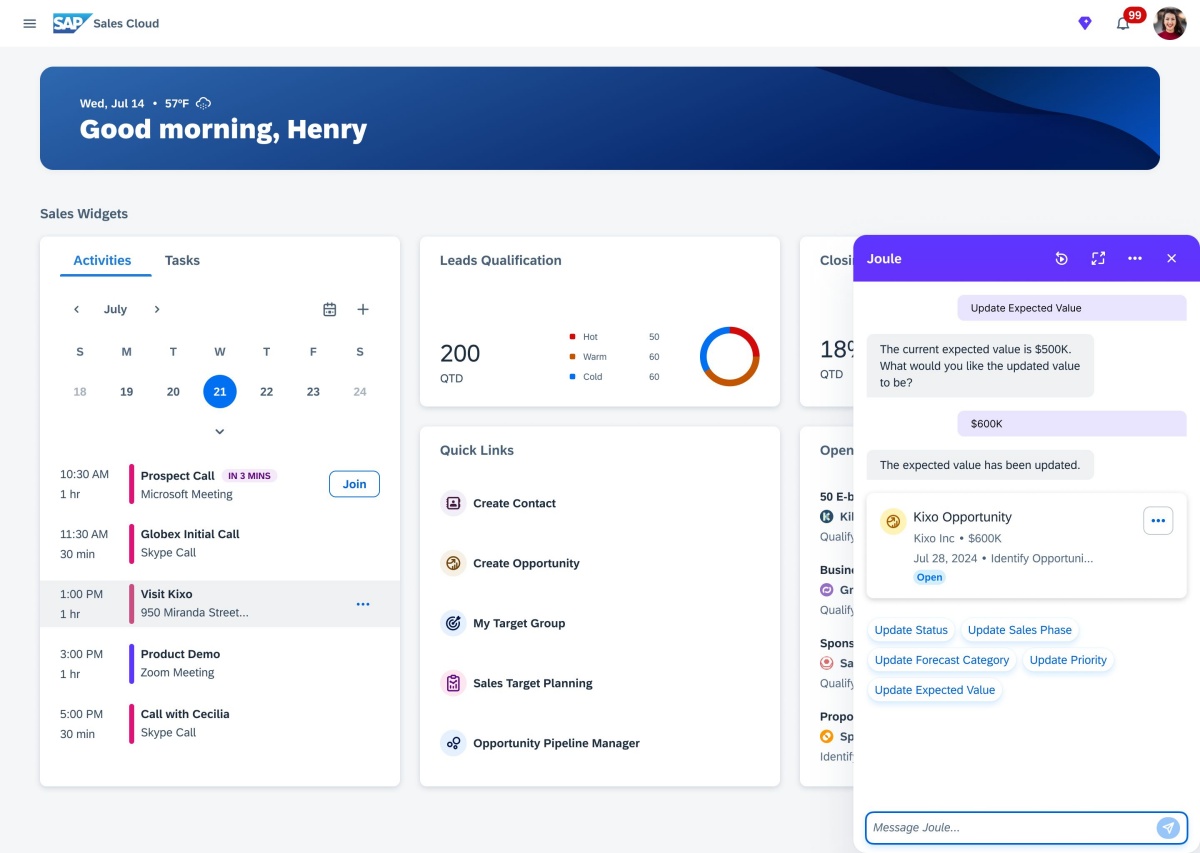Click Joule history restore icon
This screenshot has width=1200, height=853.
point(1062,259)
